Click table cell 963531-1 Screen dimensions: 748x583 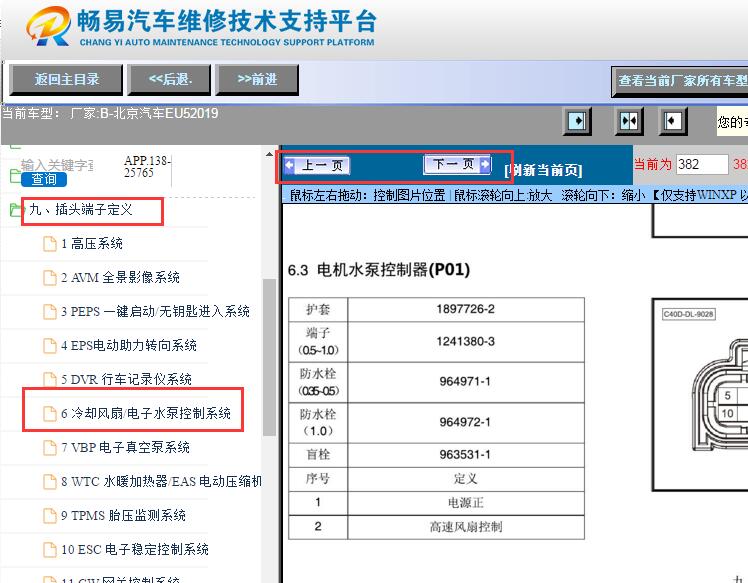466,455
